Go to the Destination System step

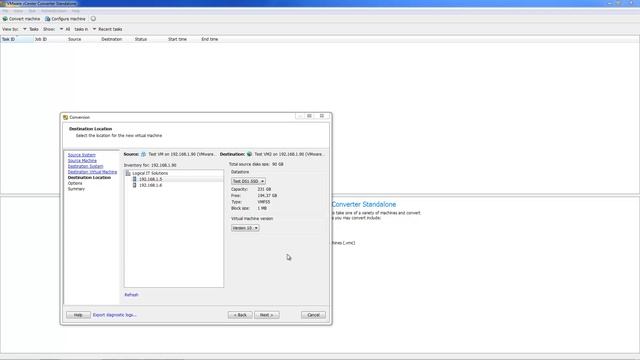[85, 167]
